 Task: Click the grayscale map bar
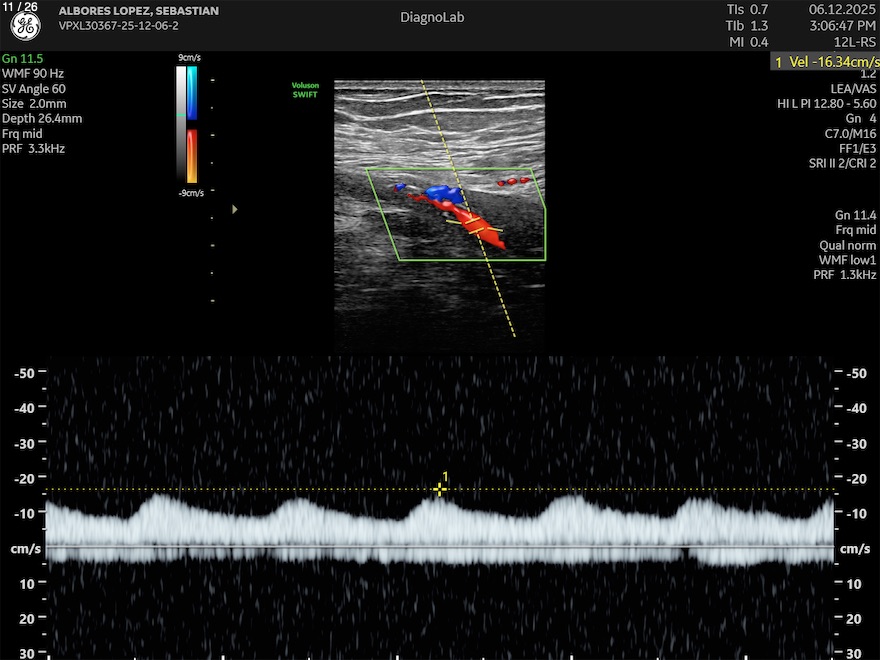(x=180, y=125)
